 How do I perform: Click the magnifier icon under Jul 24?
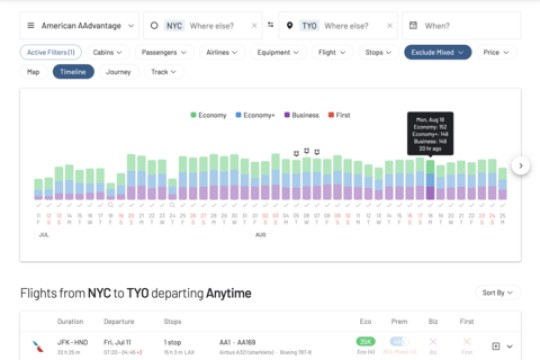coord(173,205)
